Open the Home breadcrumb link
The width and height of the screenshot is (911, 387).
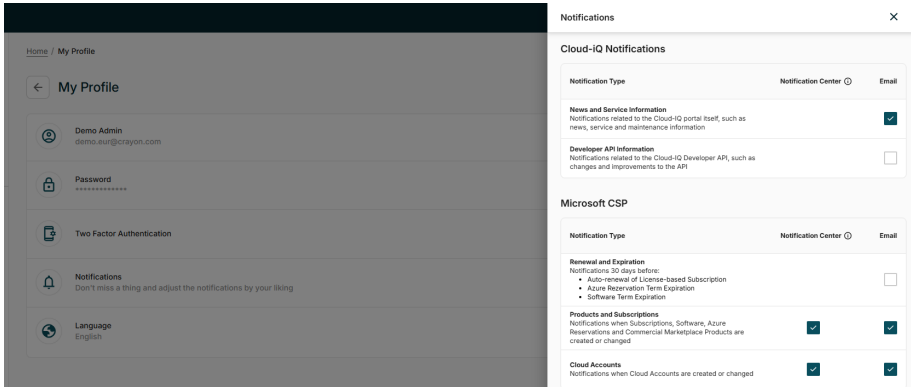[37, 51]
